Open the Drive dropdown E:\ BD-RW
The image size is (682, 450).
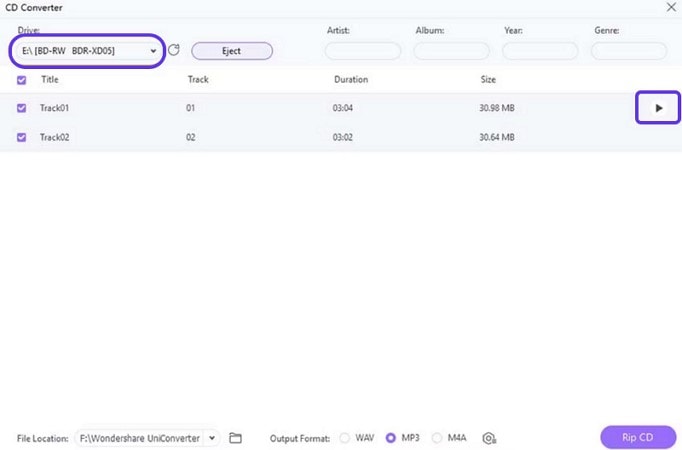87,51
